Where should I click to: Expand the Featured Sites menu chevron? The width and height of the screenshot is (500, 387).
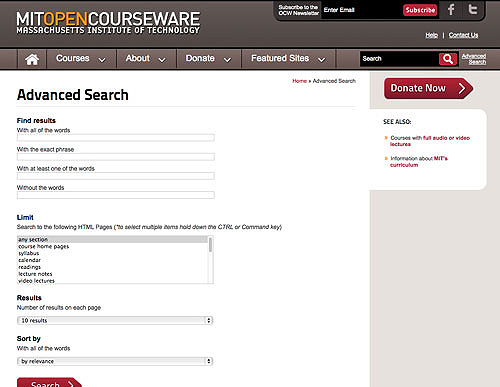coord(321,60)
